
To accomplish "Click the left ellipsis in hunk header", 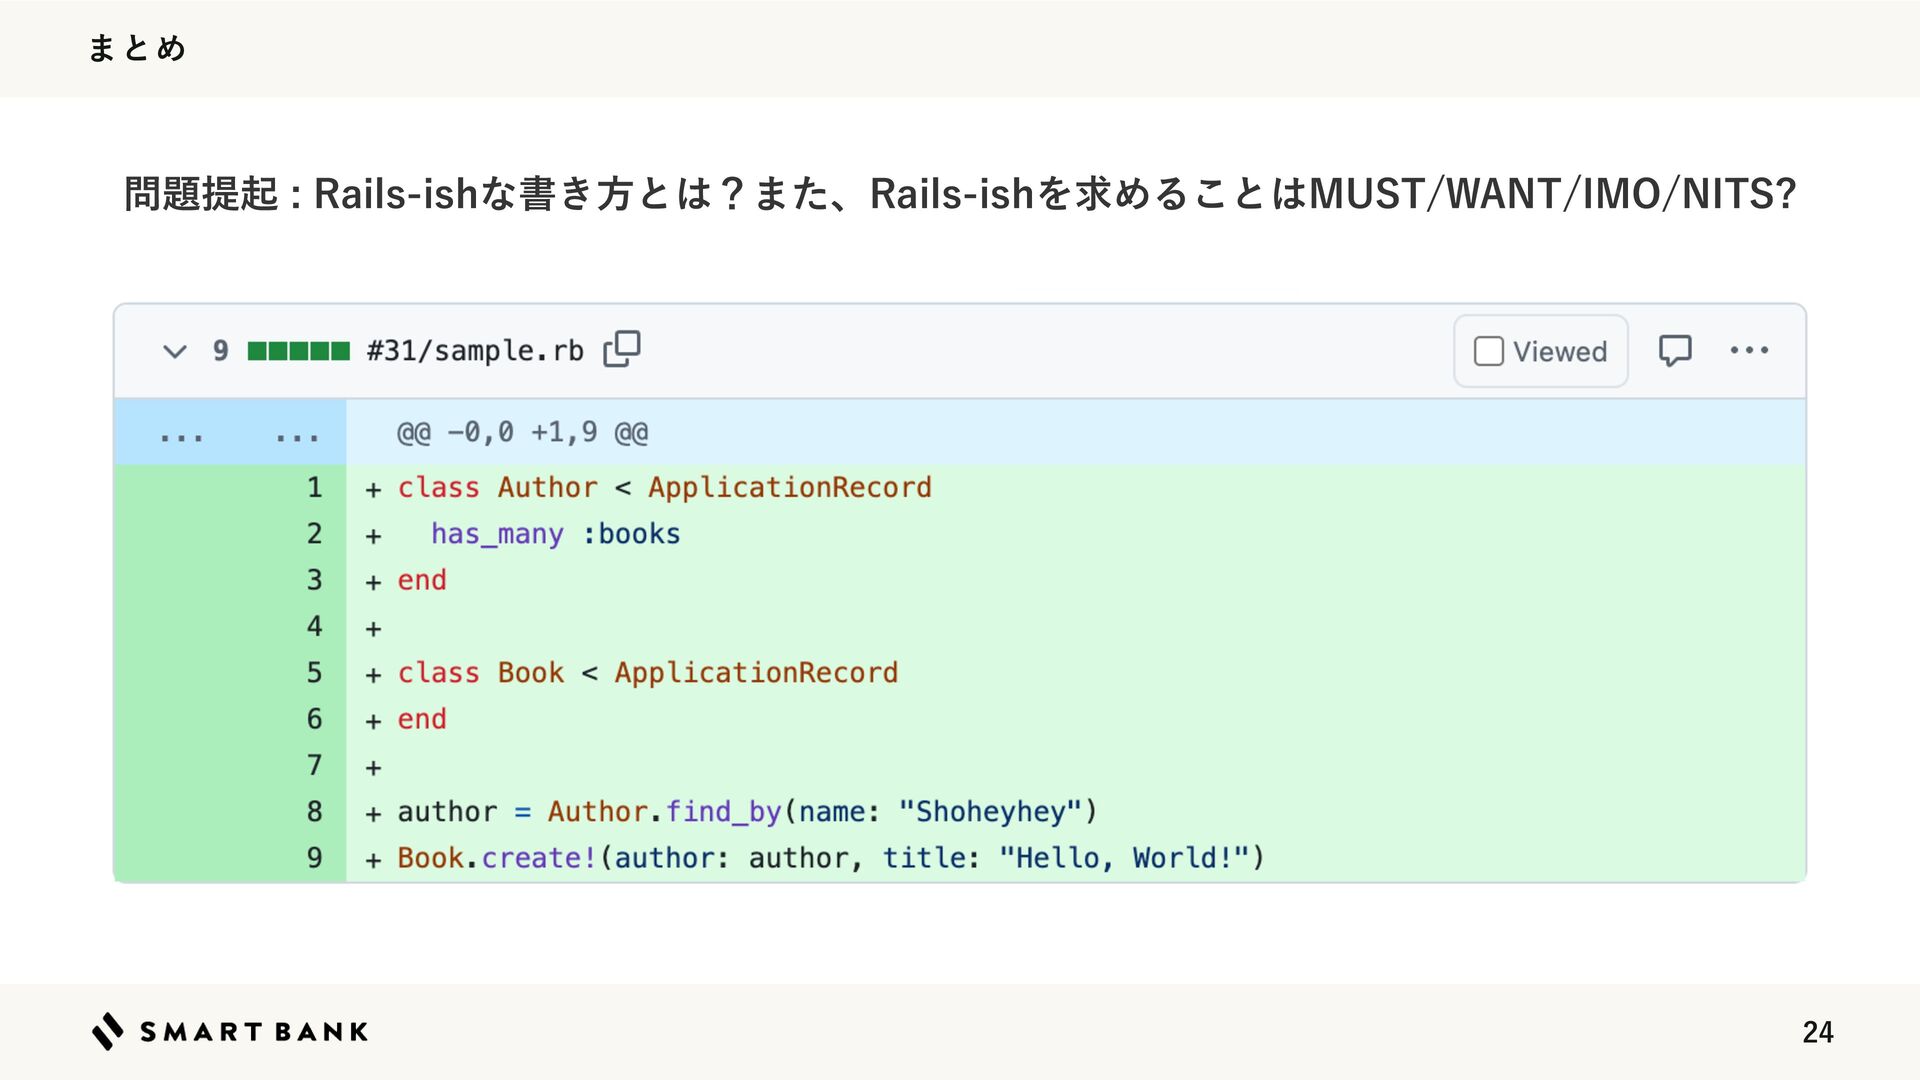I will 182,436.
